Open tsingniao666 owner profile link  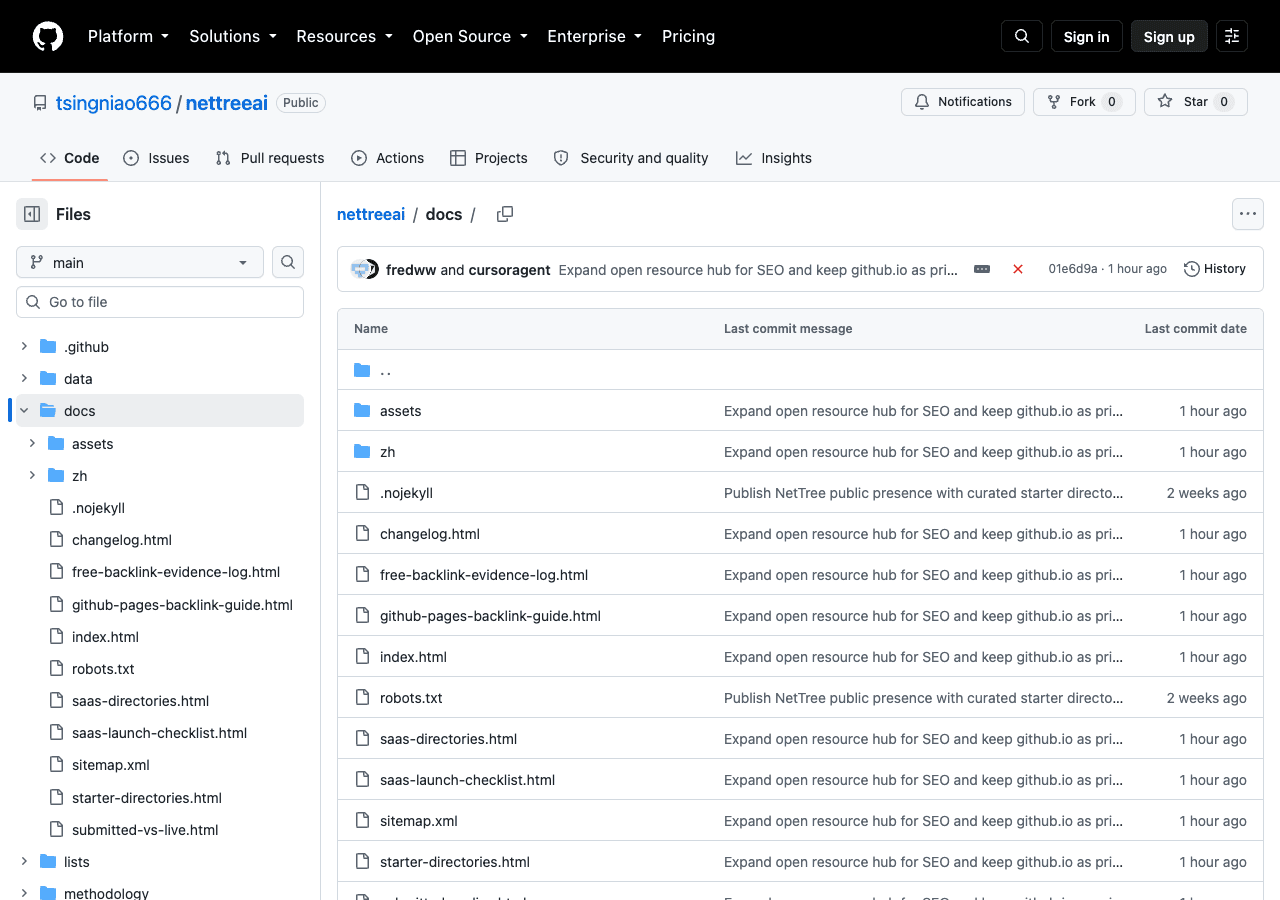click(x=114, y=103)
